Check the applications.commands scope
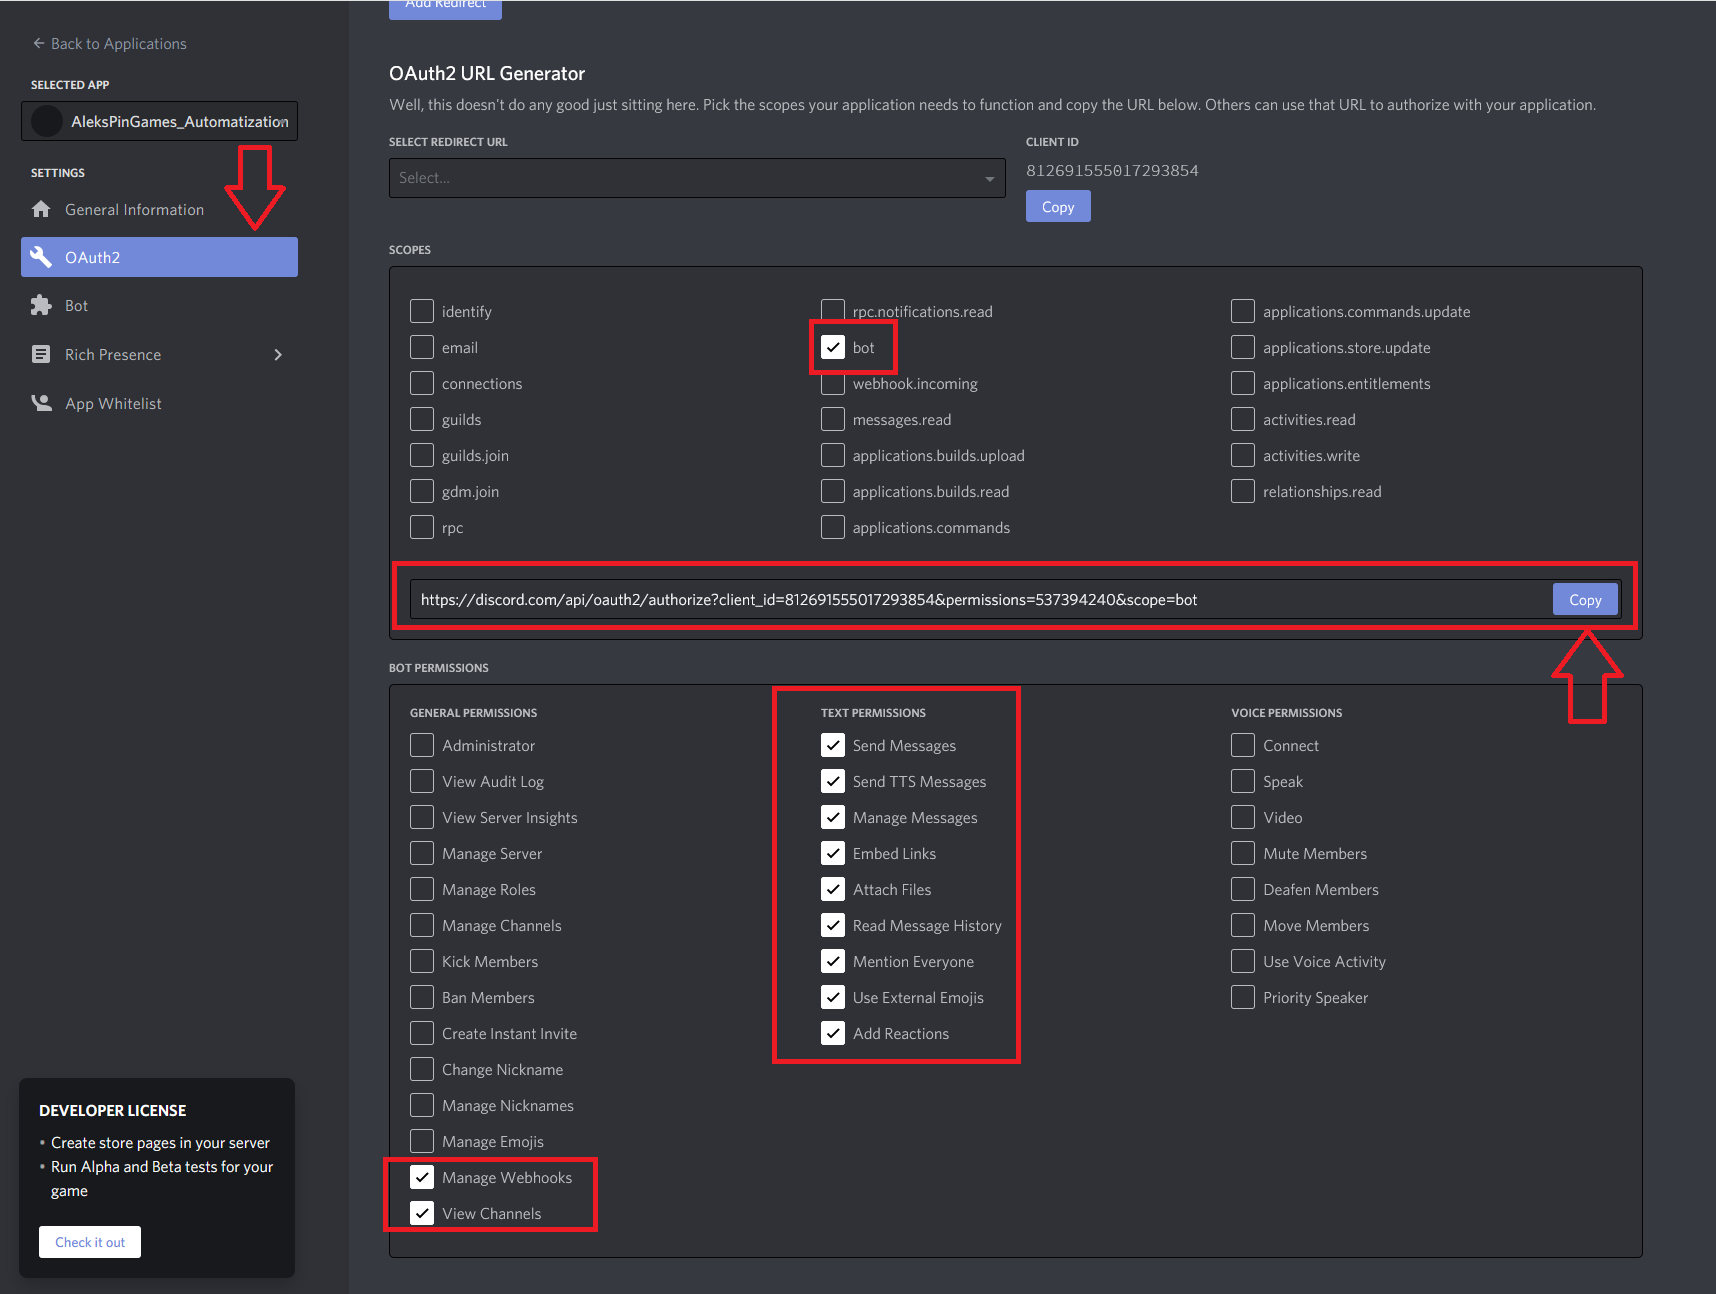This screenshot has width=1716, height=1294. click(x=833, y=527)
